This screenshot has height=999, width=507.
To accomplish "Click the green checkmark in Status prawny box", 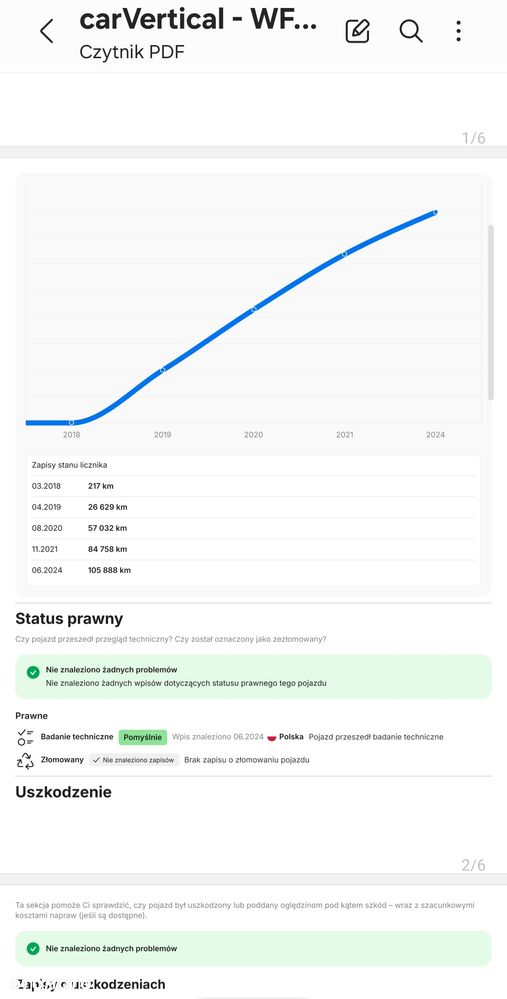I will coord(33,672).
